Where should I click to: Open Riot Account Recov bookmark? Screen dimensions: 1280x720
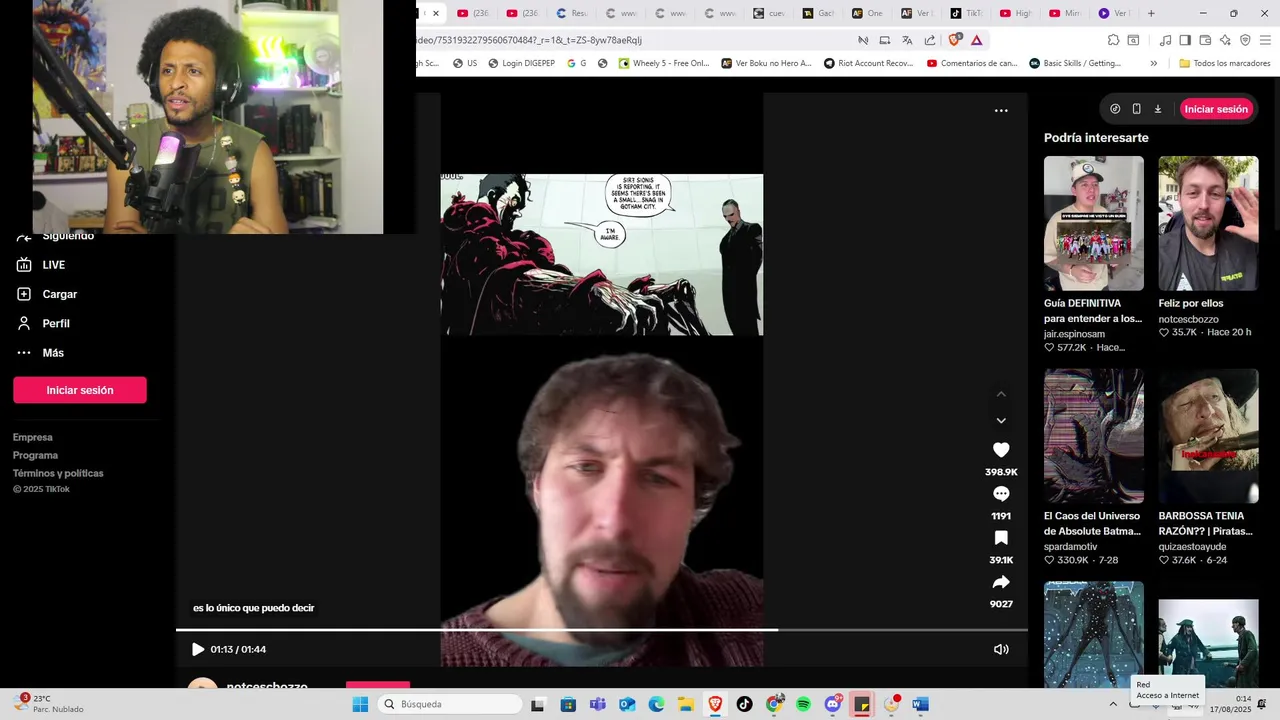point(868,63)
